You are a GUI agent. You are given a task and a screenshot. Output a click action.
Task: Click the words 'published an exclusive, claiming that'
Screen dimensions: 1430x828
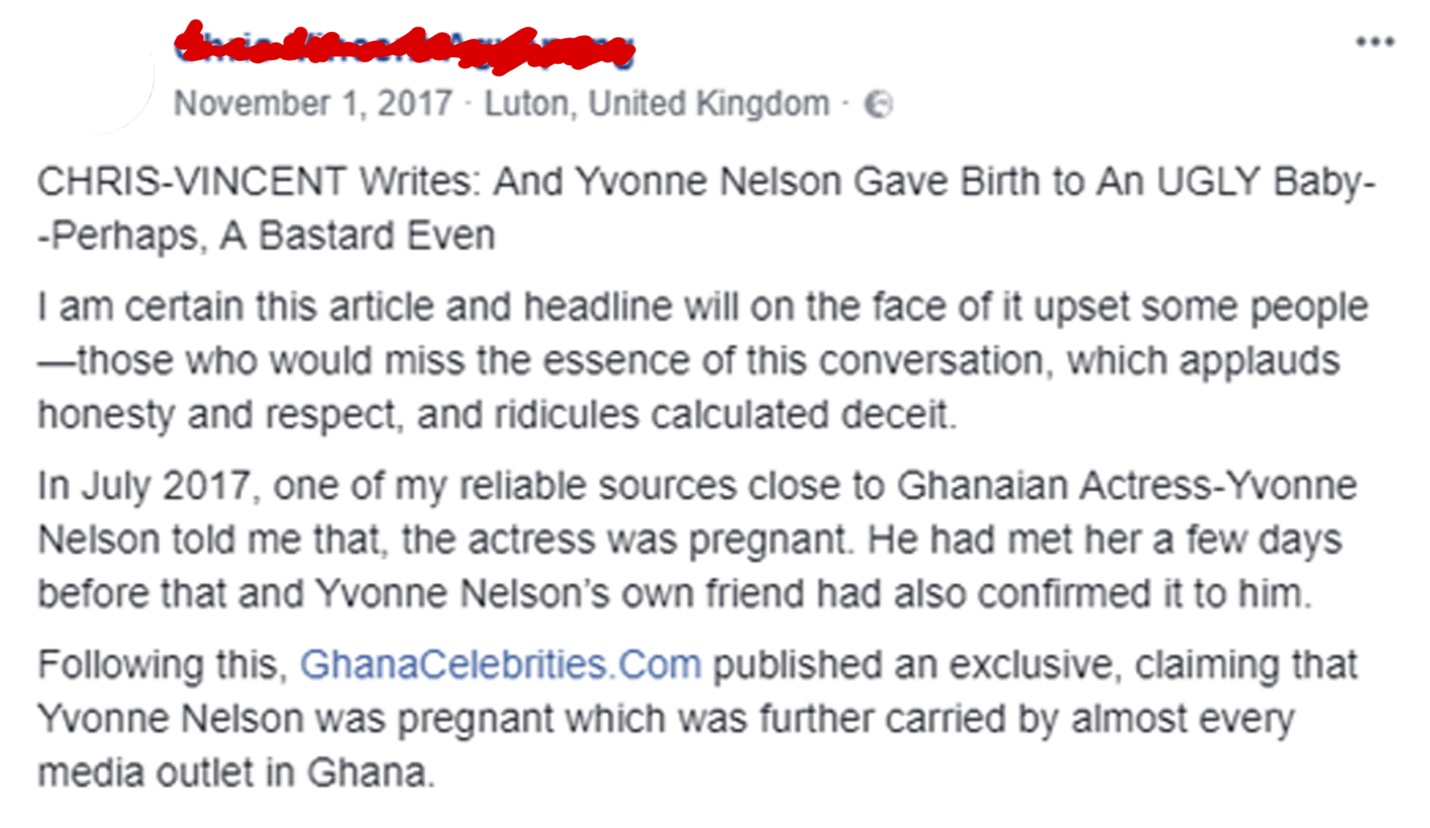click(x=1035, y=664)
